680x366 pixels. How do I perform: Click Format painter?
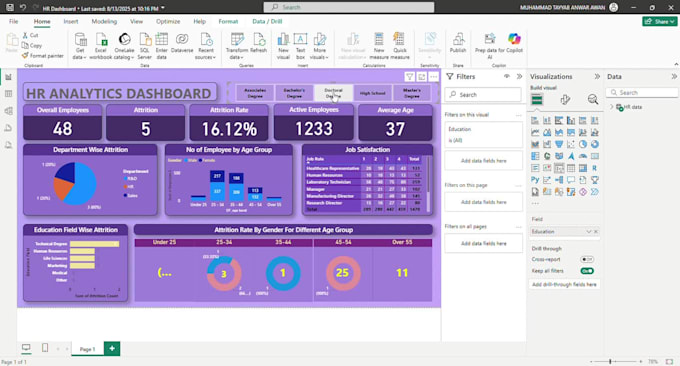pyautogui.click(x=42, y=56)
